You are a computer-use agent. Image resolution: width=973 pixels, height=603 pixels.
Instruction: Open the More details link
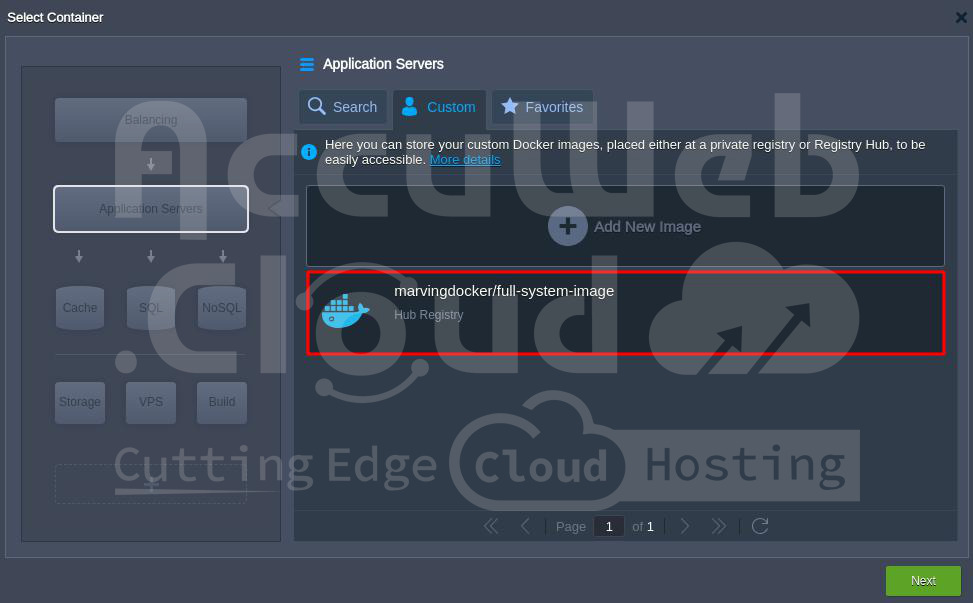[x=465, y=160]
